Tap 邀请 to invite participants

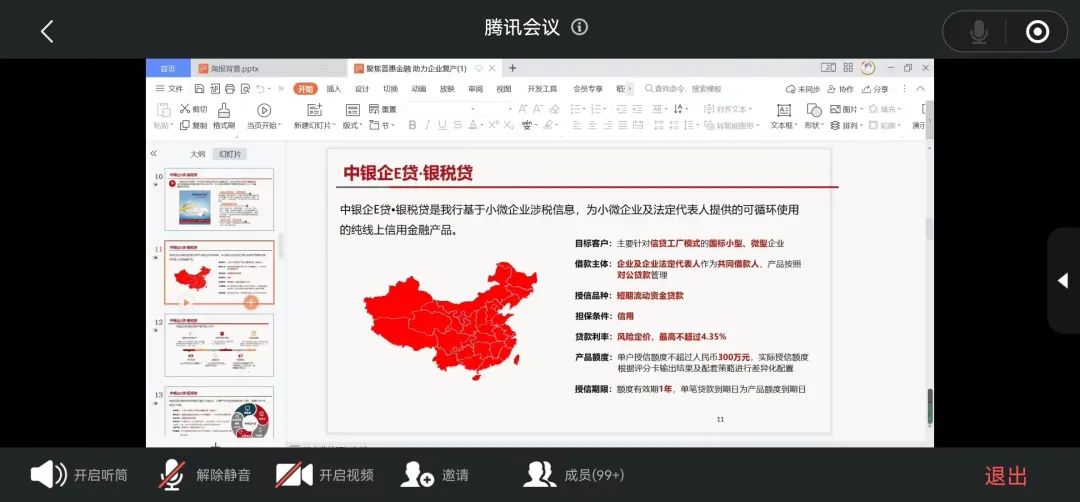[435, 474]
